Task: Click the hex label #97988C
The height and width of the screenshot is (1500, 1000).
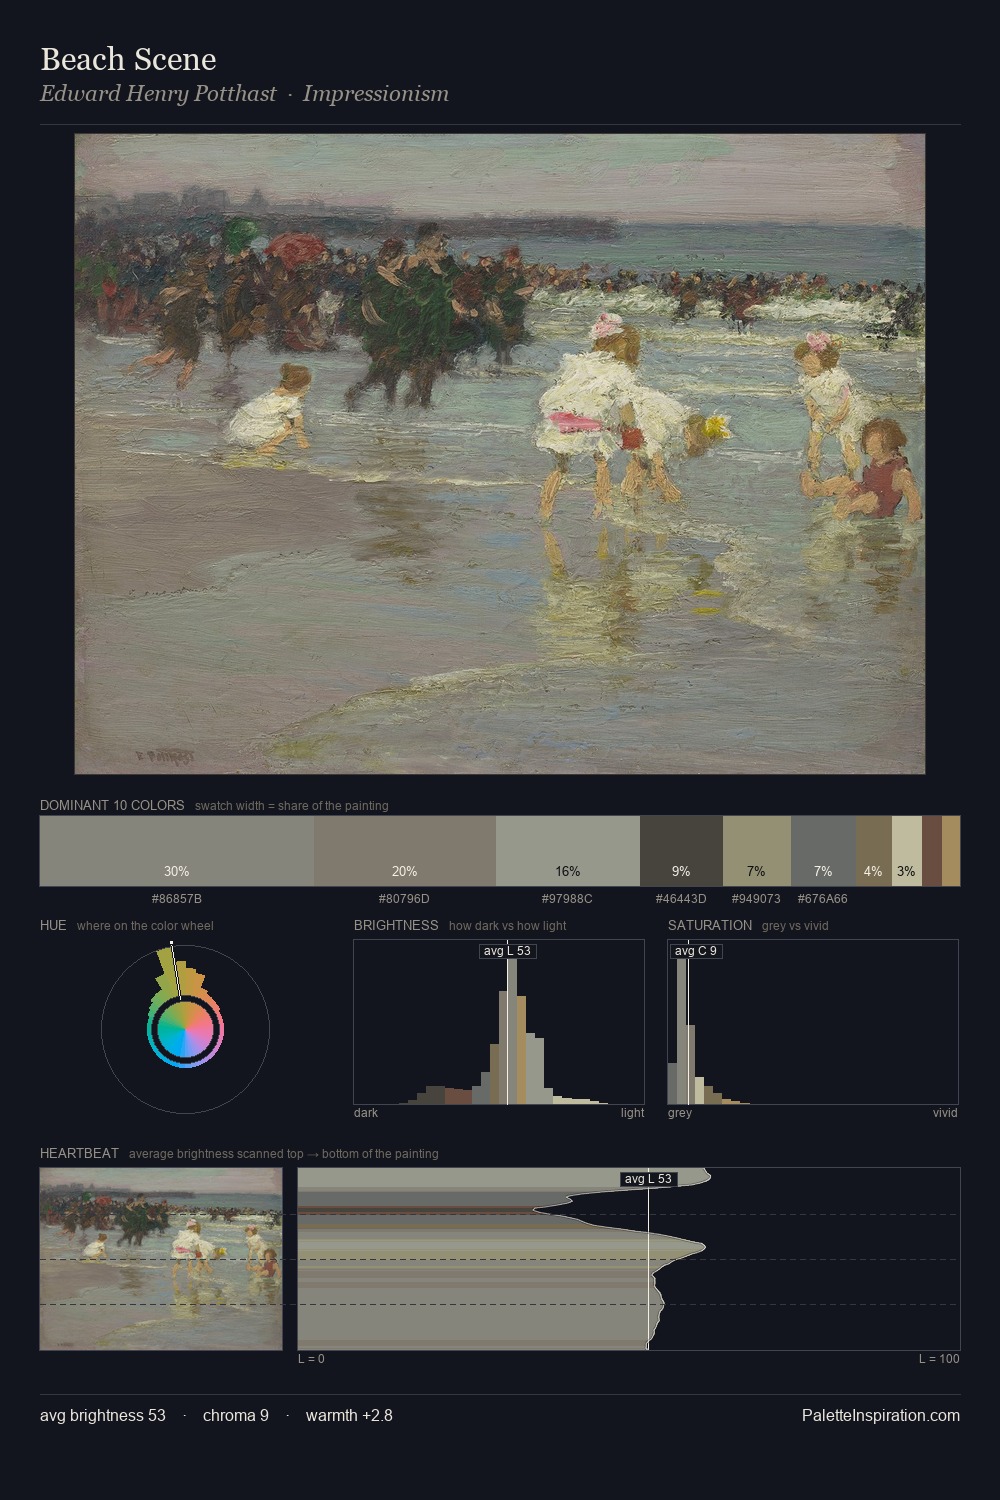Action: tap(567, 899)
